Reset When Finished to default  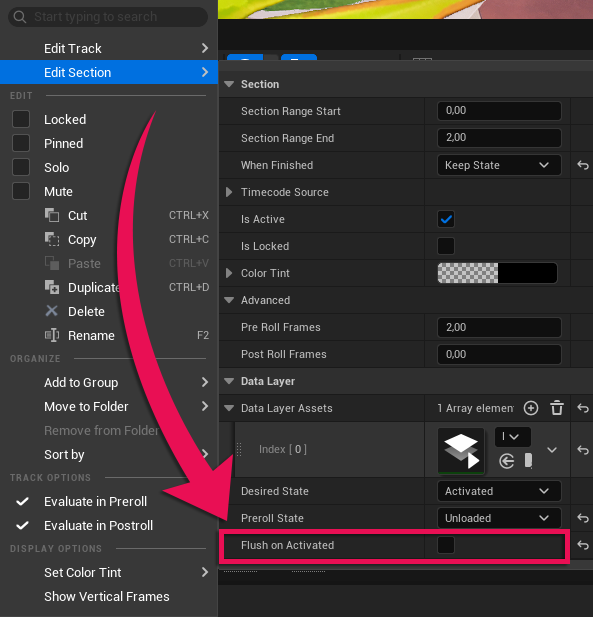click(x=583, y=165)
